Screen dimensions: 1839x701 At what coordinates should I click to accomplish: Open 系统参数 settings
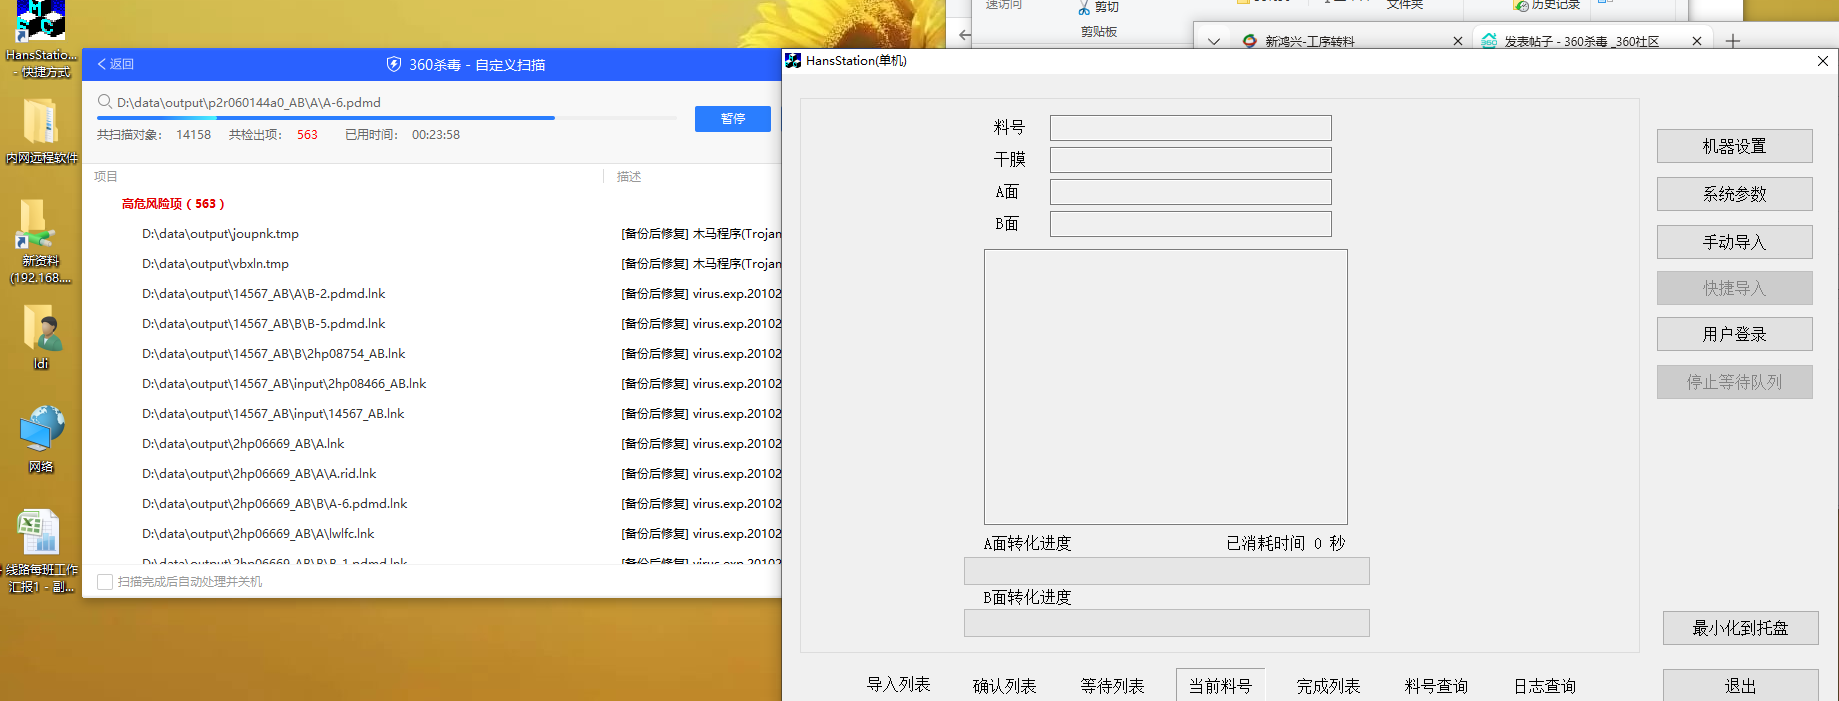click(1734, 194)
